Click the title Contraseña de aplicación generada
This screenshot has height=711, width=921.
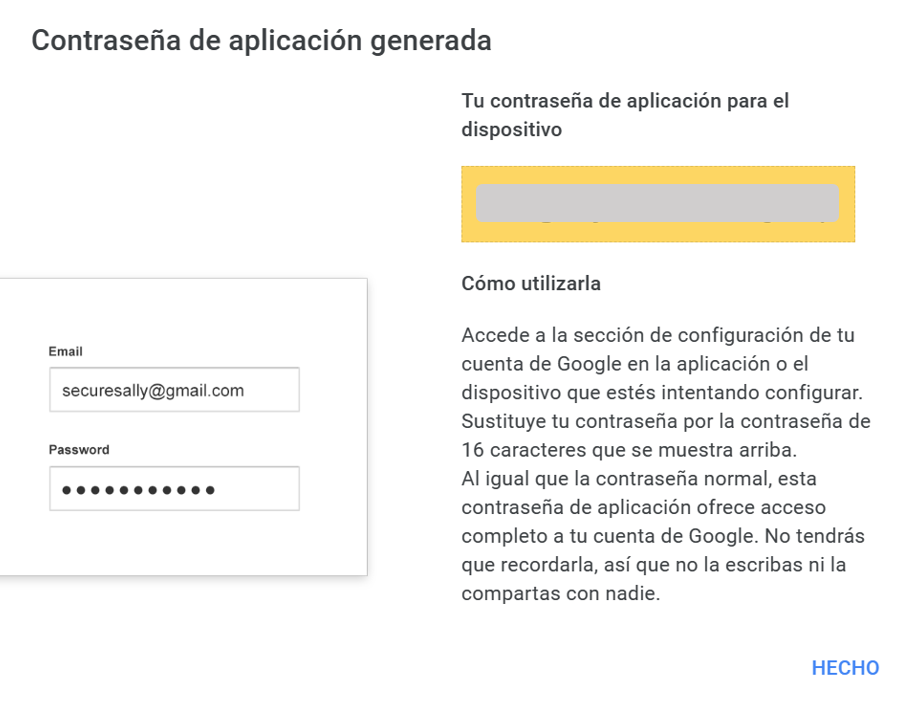261,41
